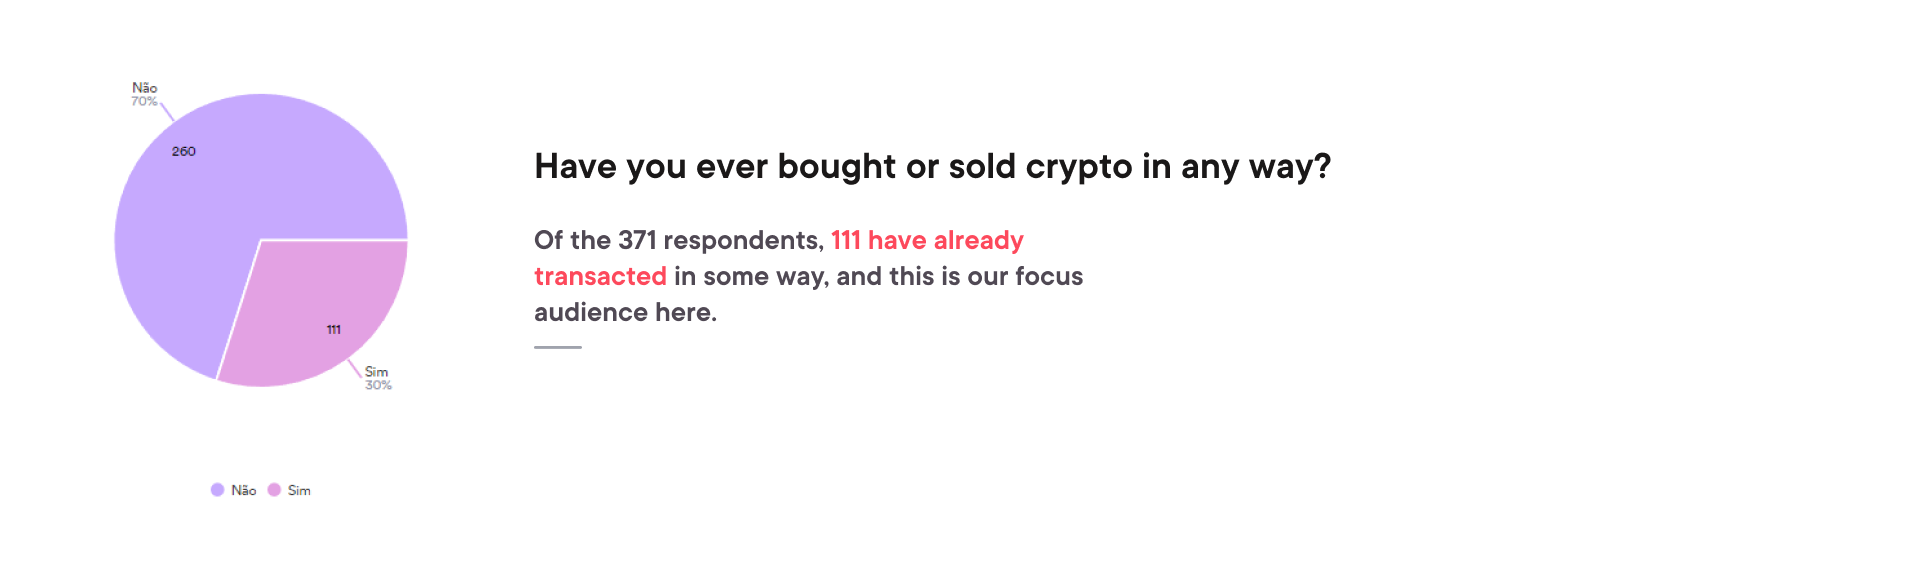
Task: Click the '371 respondents' text
Action: (x=721, y=241)
